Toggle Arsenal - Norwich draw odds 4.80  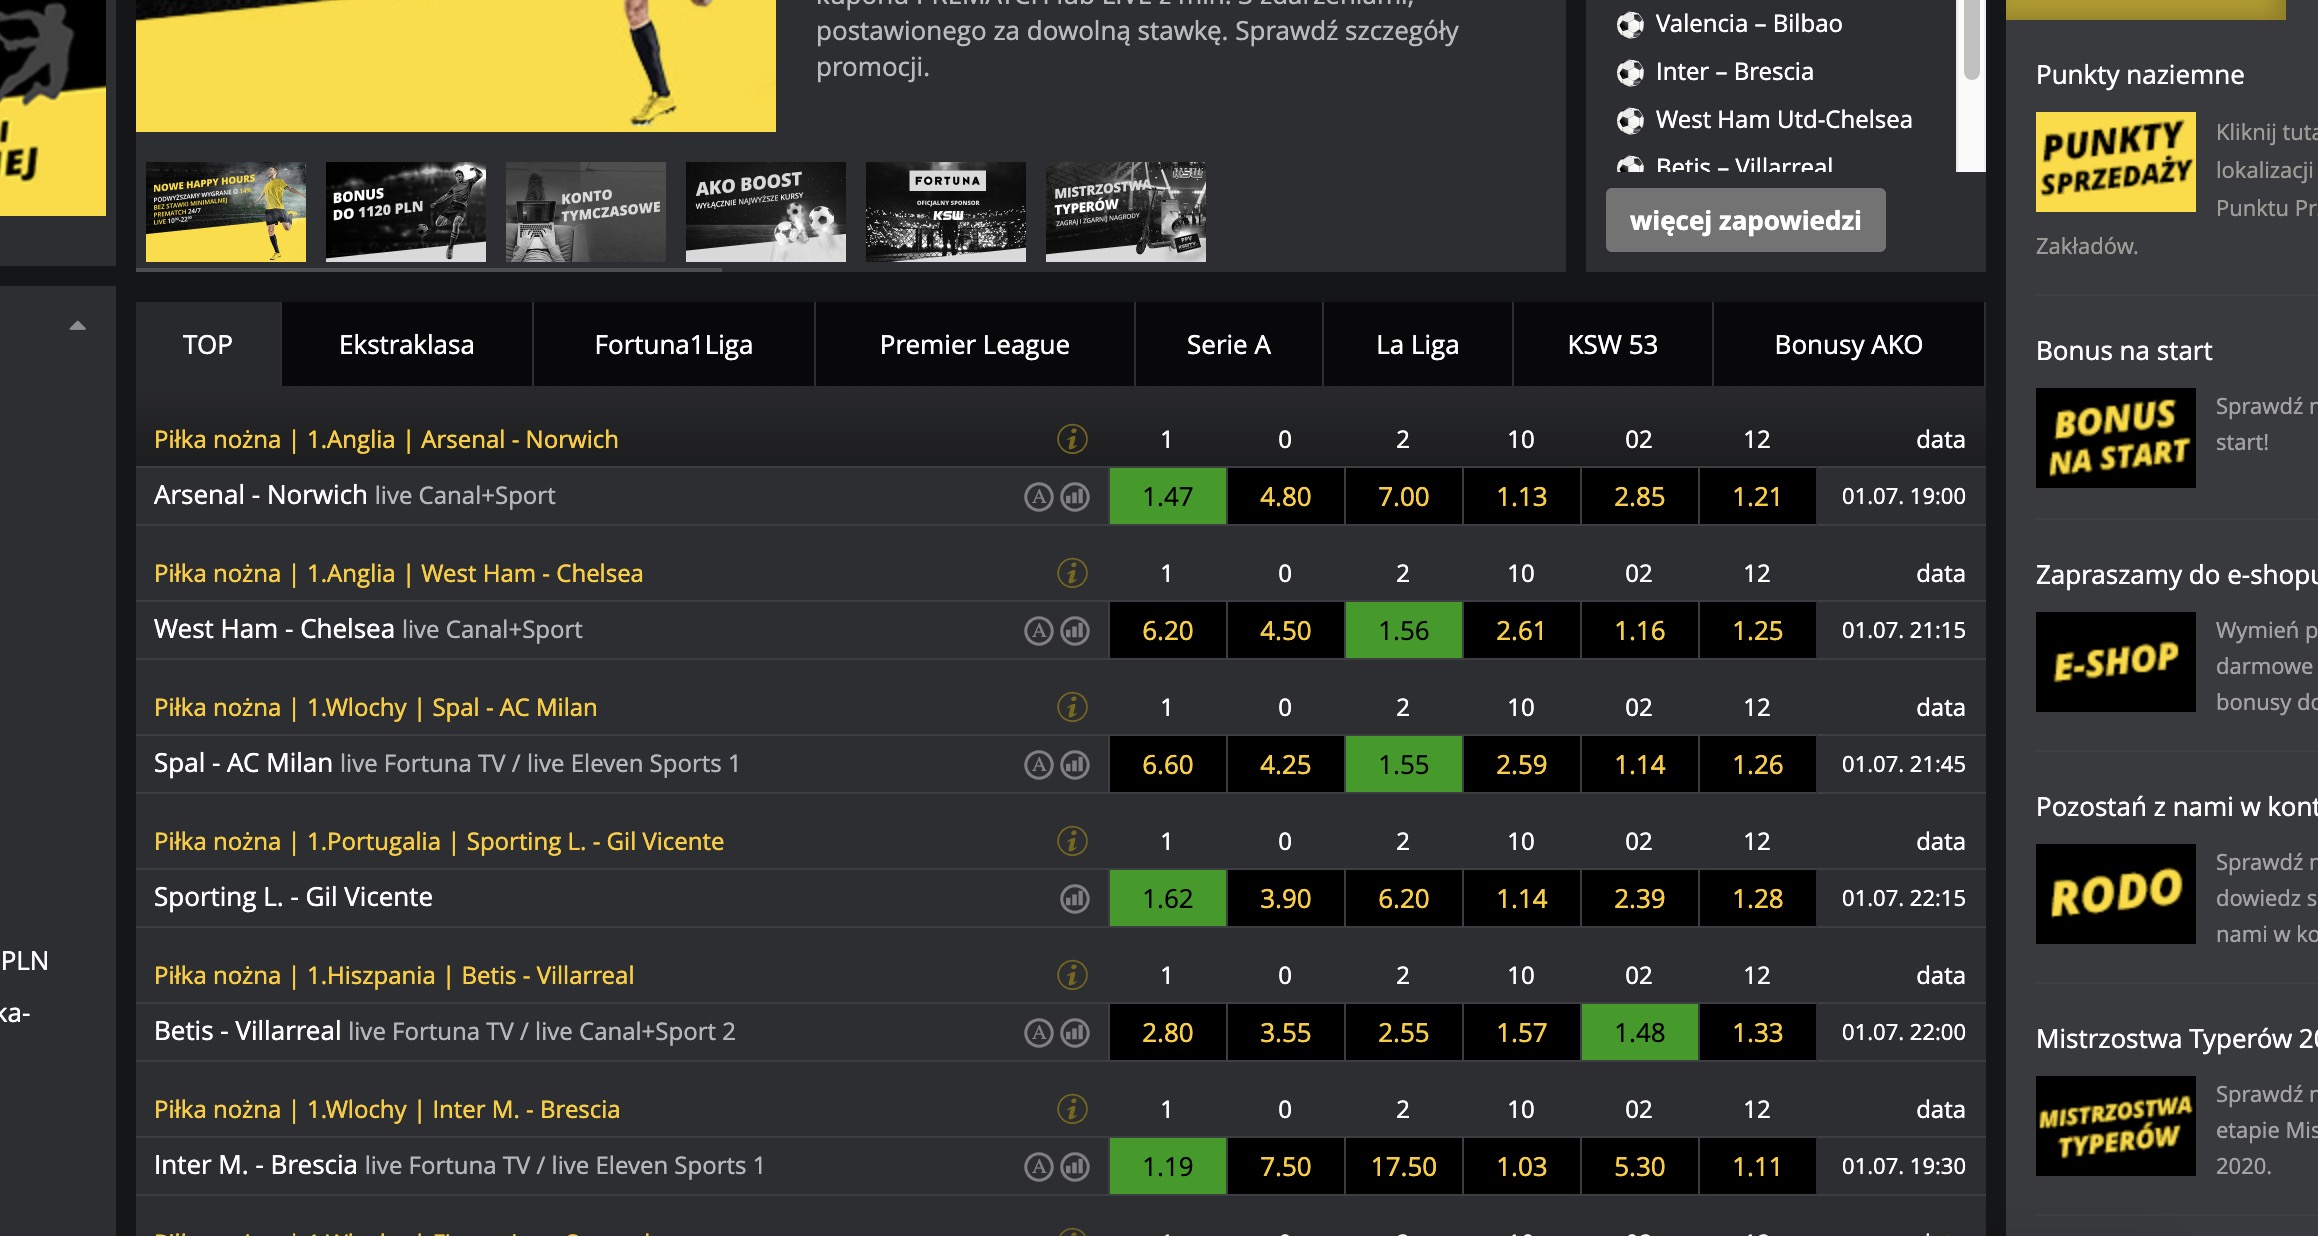tap(1286, 496)
